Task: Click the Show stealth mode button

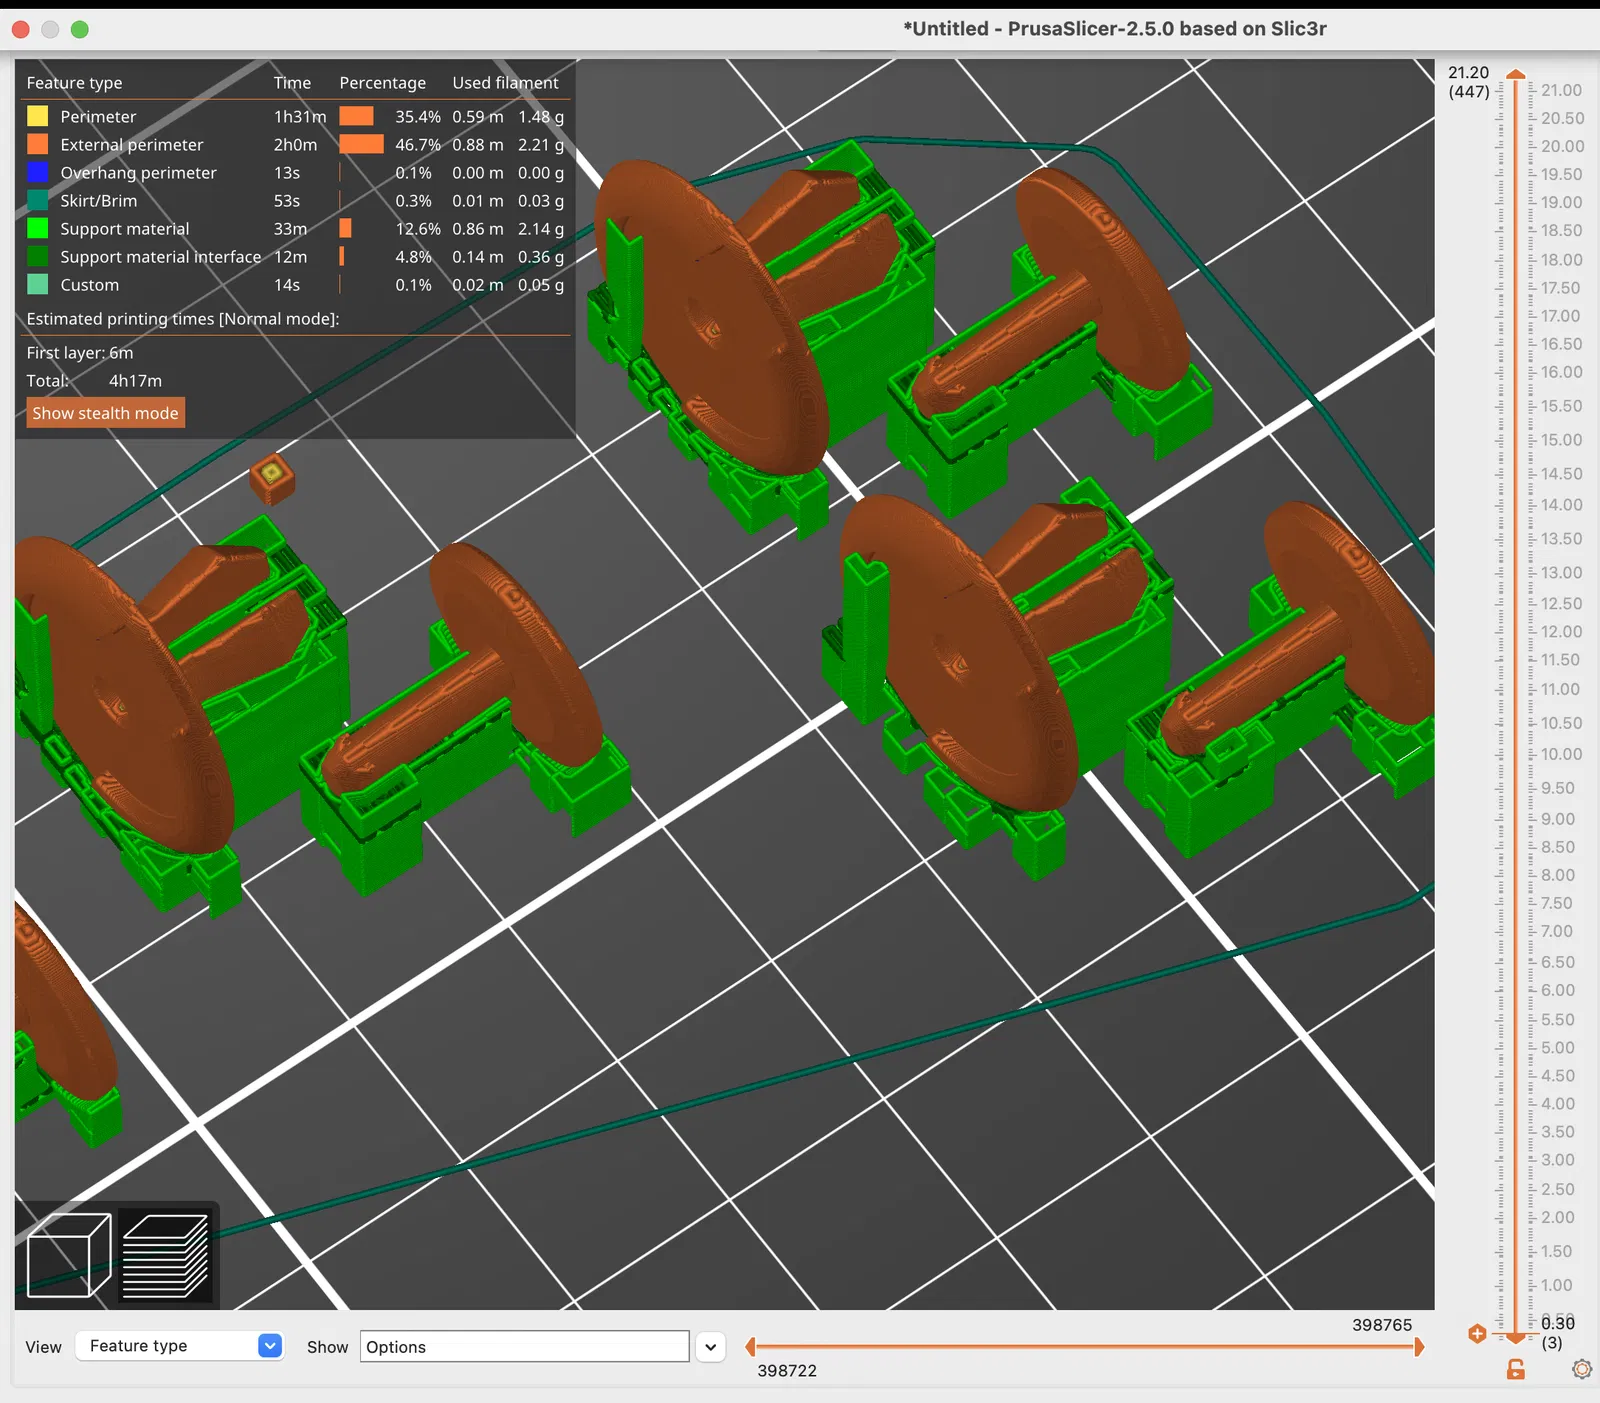Action: [105, 413]
